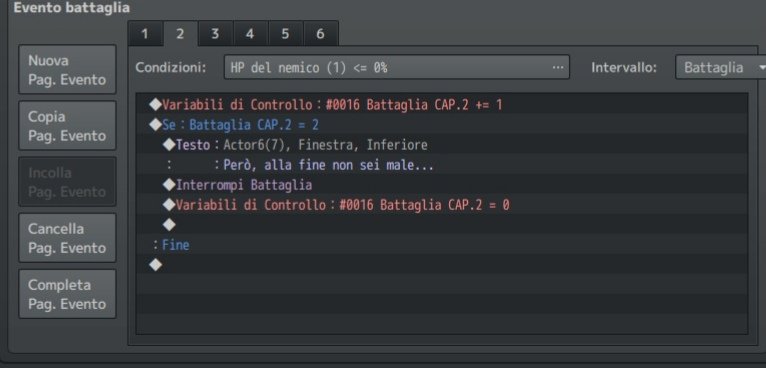Open the Condizioni ellipsis selector

pyautogui.click(x=558, y=67)
